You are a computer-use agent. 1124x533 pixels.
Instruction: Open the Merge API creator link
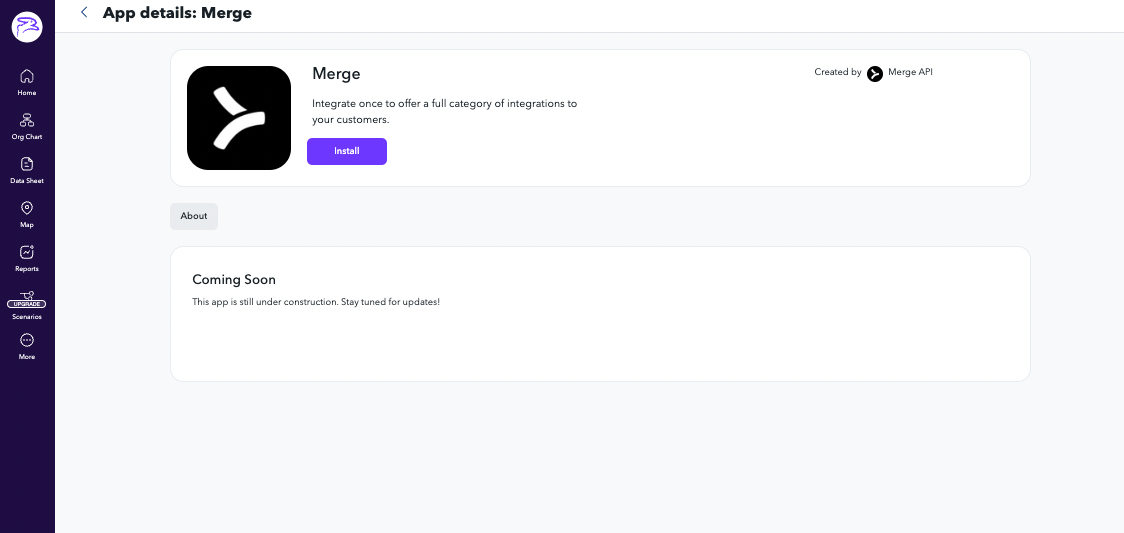pos(910,72)
